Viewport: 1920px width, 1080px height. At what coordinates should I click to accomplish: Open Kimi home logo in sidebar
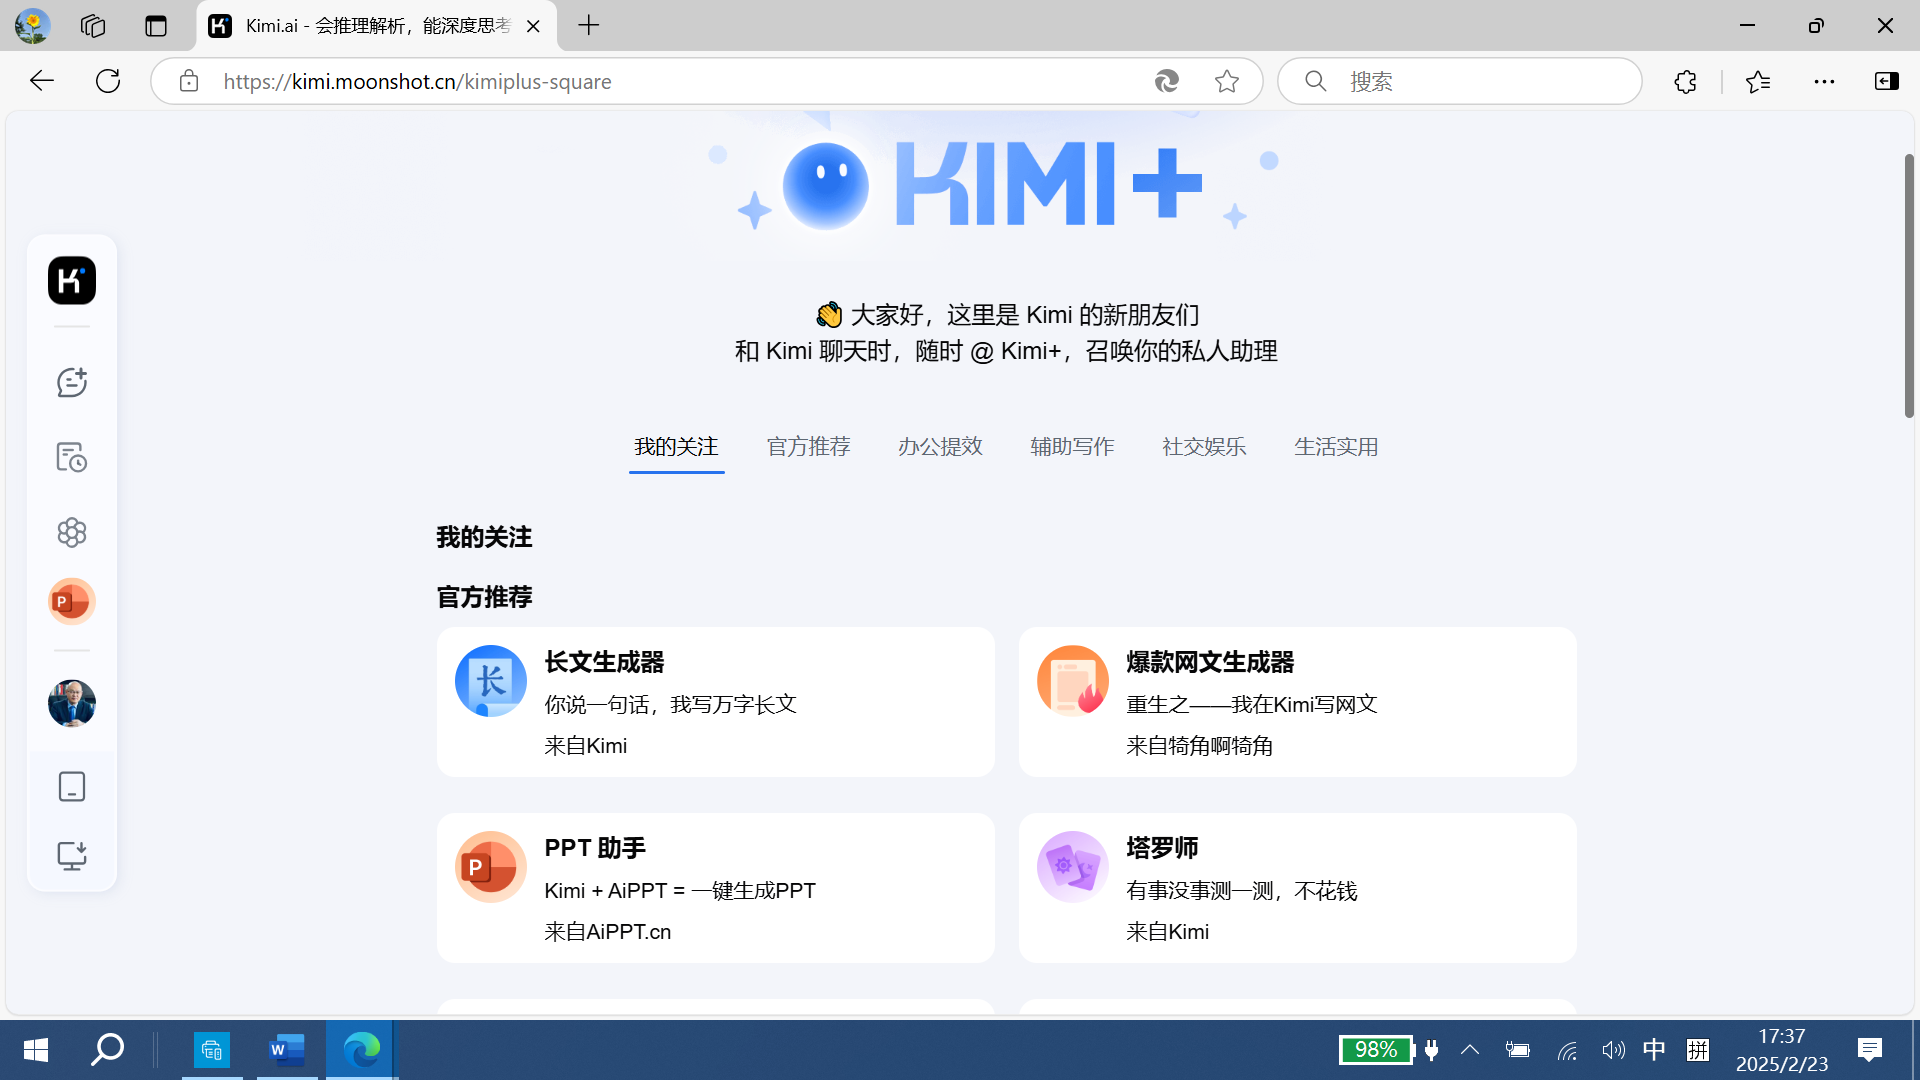[72, 280]
